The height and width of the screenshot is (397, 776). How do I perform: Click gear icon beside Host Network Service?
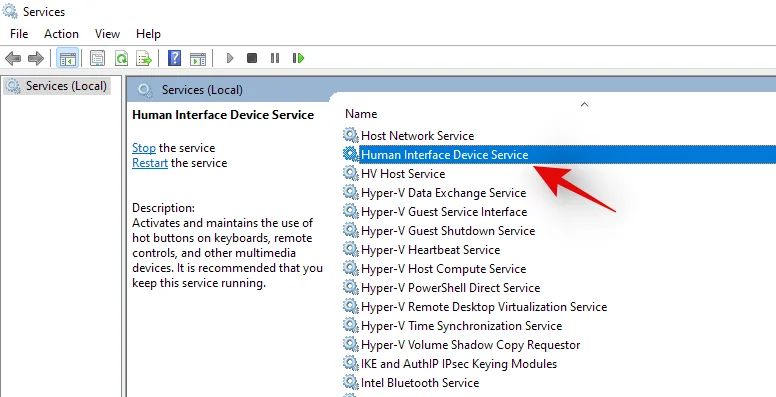(x=350, y=135)
